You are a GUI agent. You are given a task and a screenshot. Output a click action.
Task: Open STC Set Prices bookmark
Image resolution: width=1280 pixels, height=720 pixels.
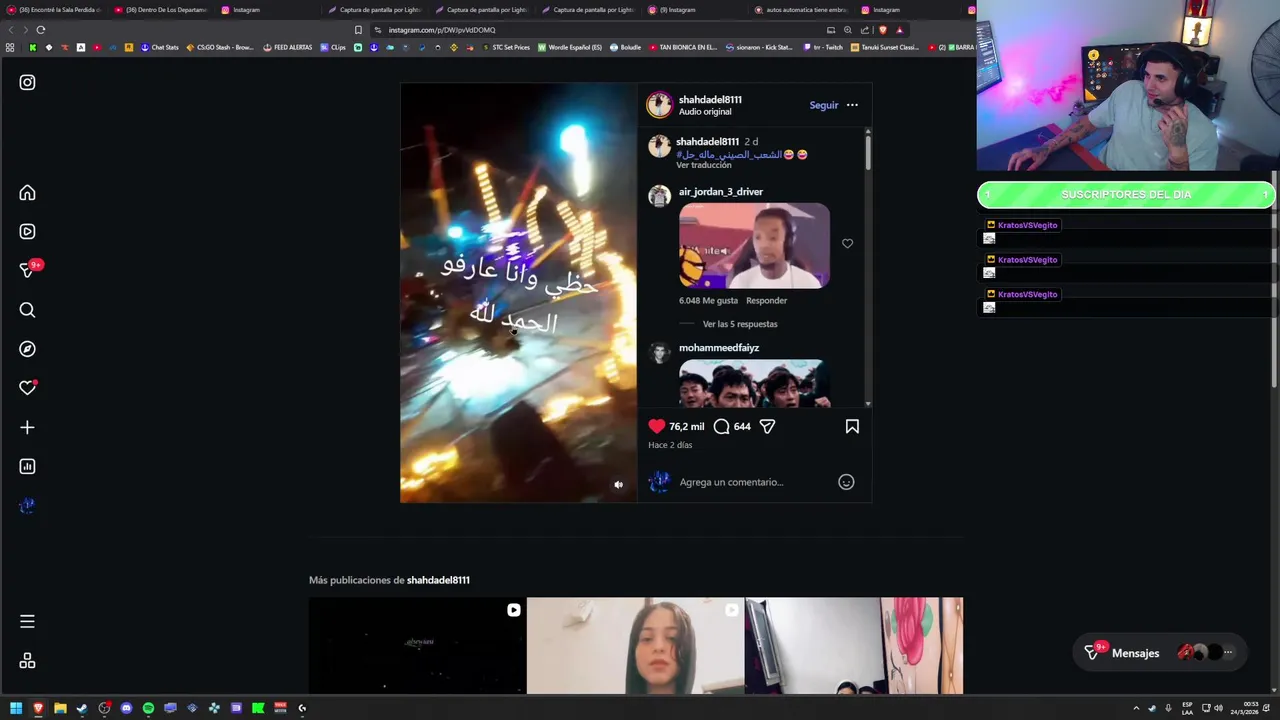(x=507, y=47)
